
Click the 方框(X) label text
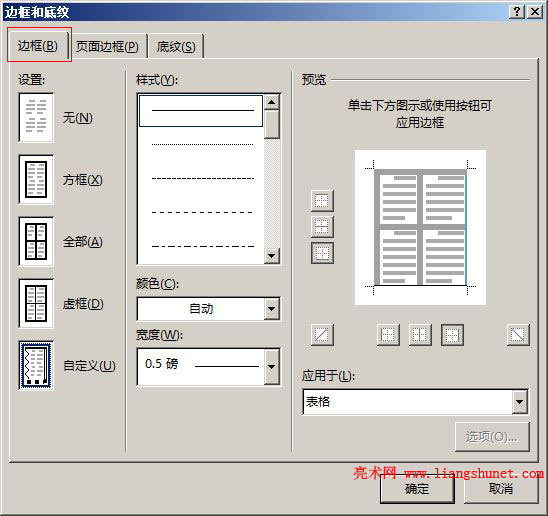click(83, 180)
